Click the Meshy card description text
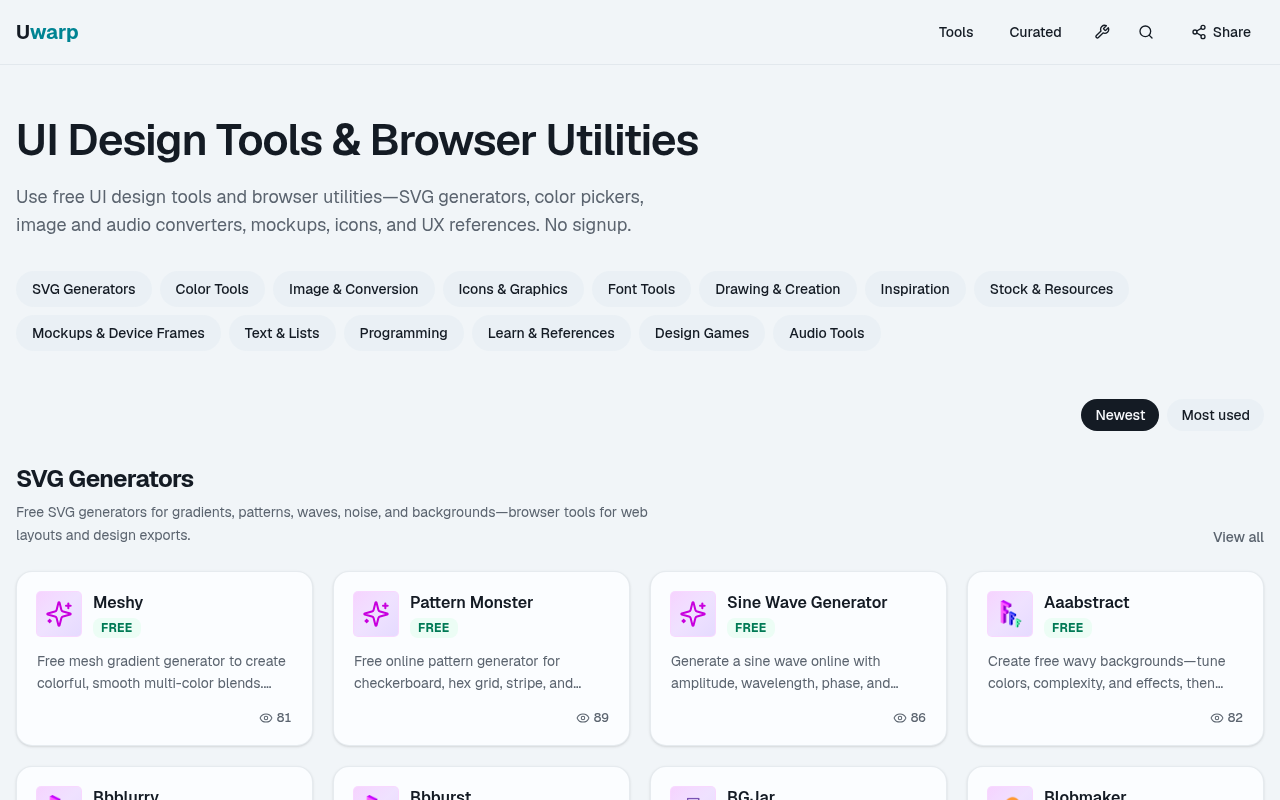 (x=161, y=672)
